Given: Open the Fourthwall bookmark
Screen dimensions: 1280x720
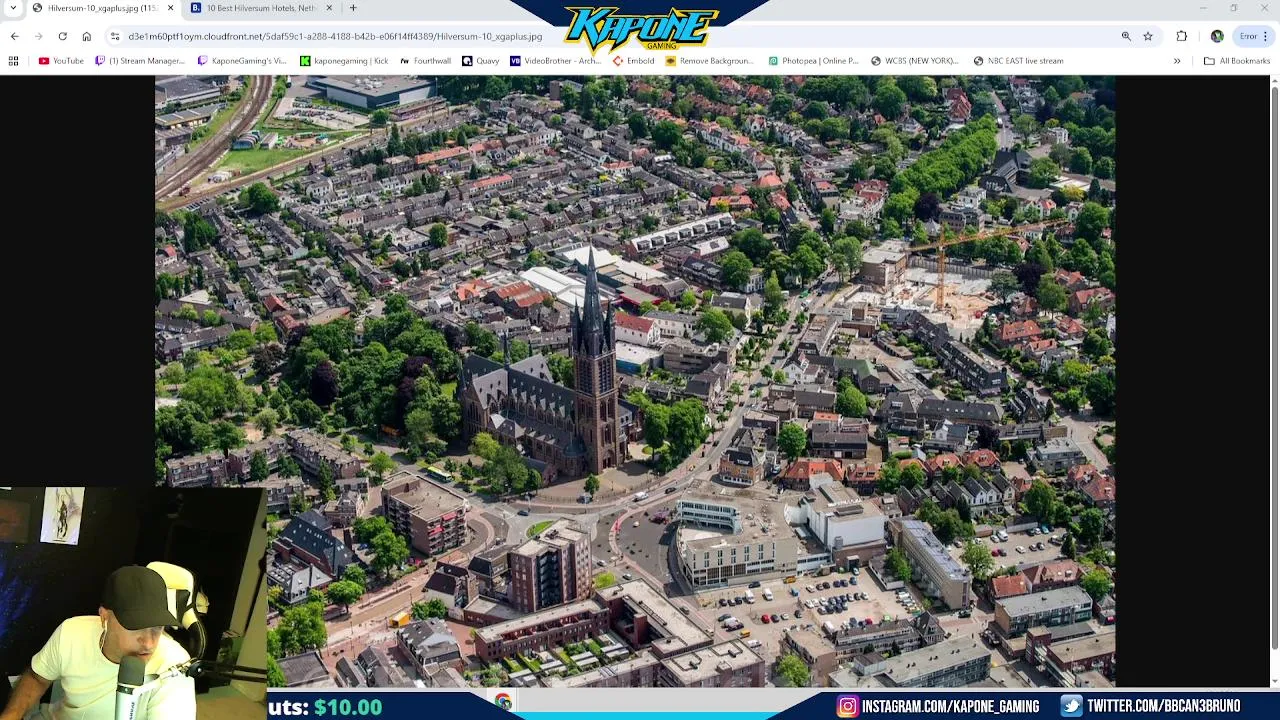Looking at the screenshot, I should [425, 61].
